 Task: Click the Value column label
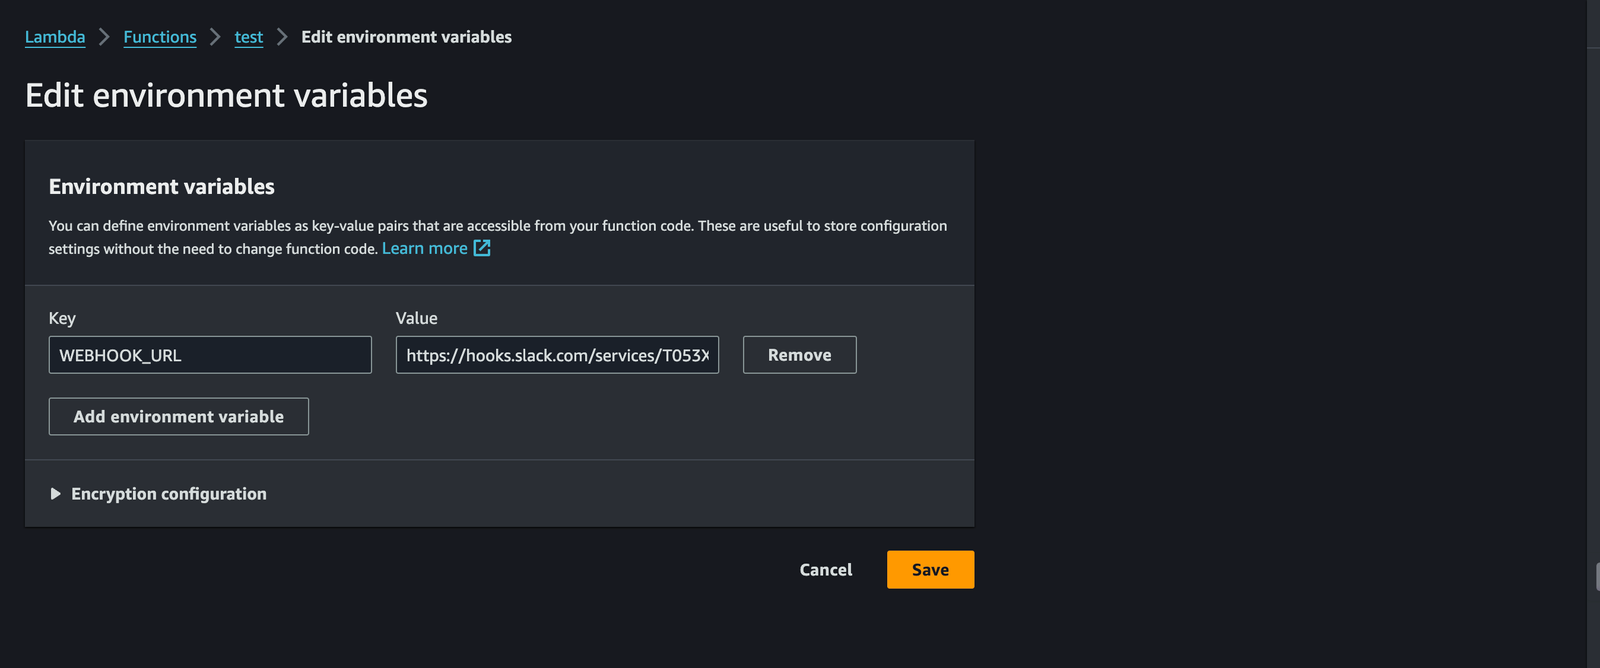coord(416,318)
